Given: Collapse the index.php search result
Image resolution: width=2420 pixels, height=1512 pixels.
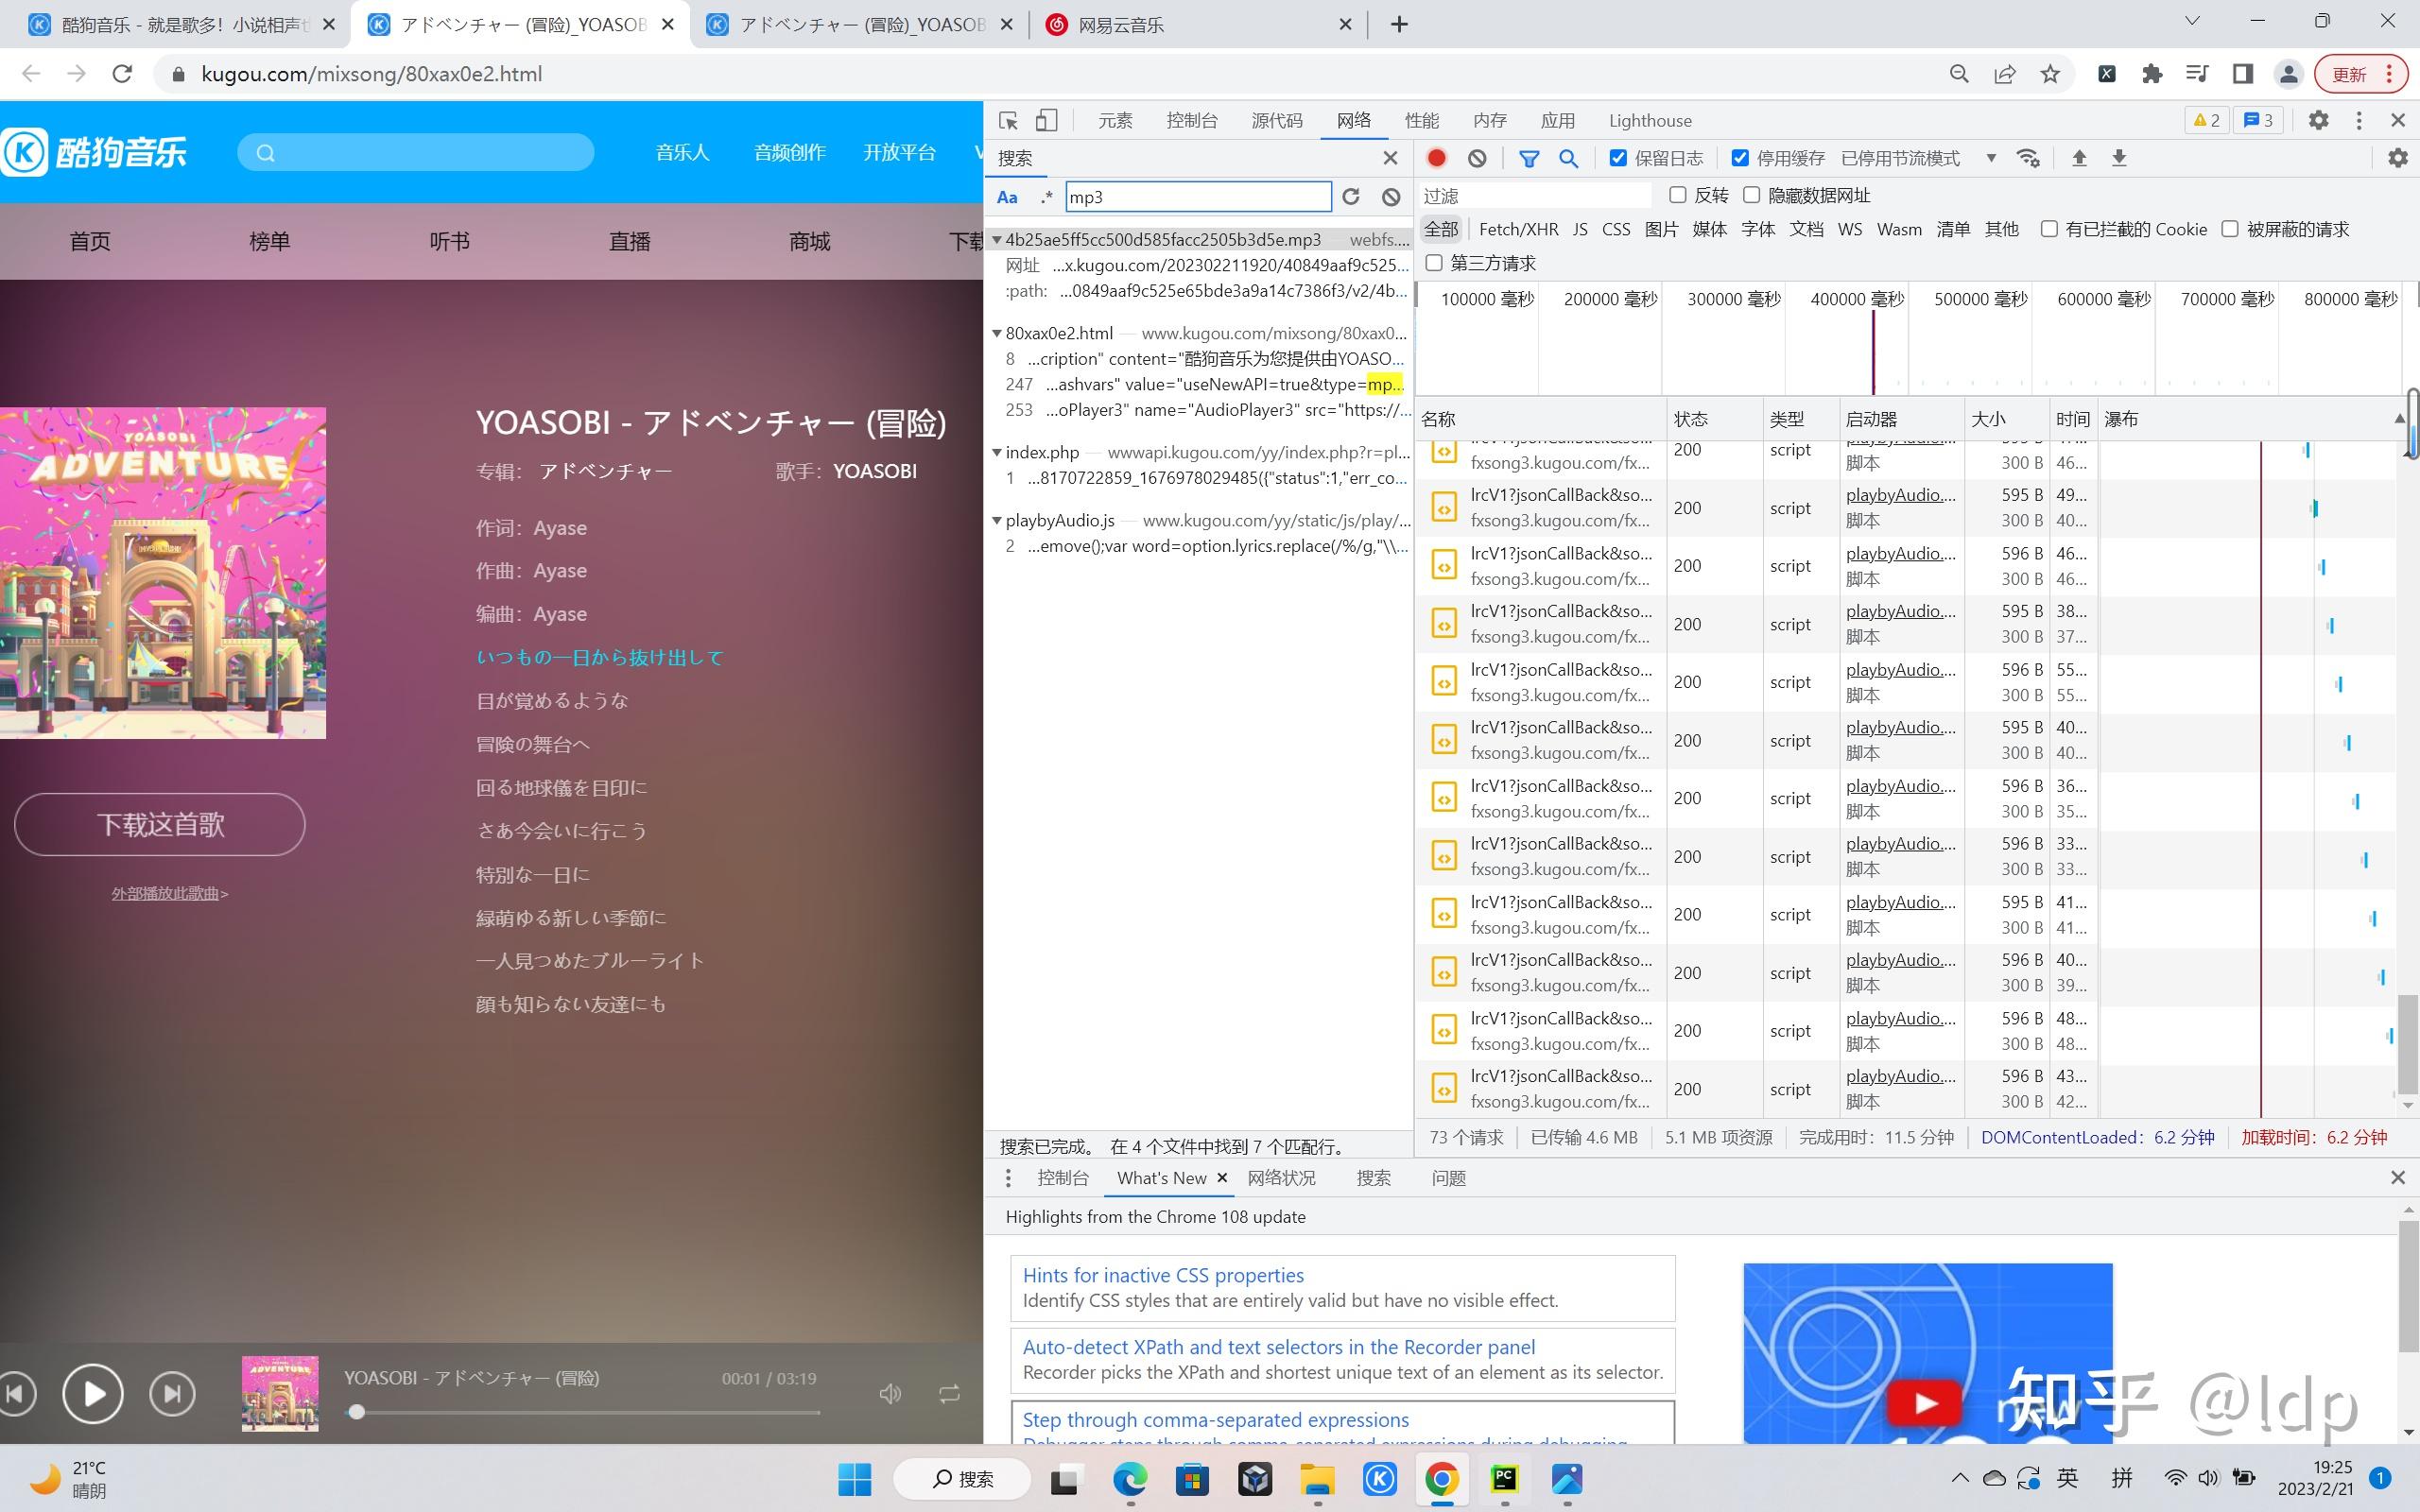Looking at the screenshot, I should (997, 452).
